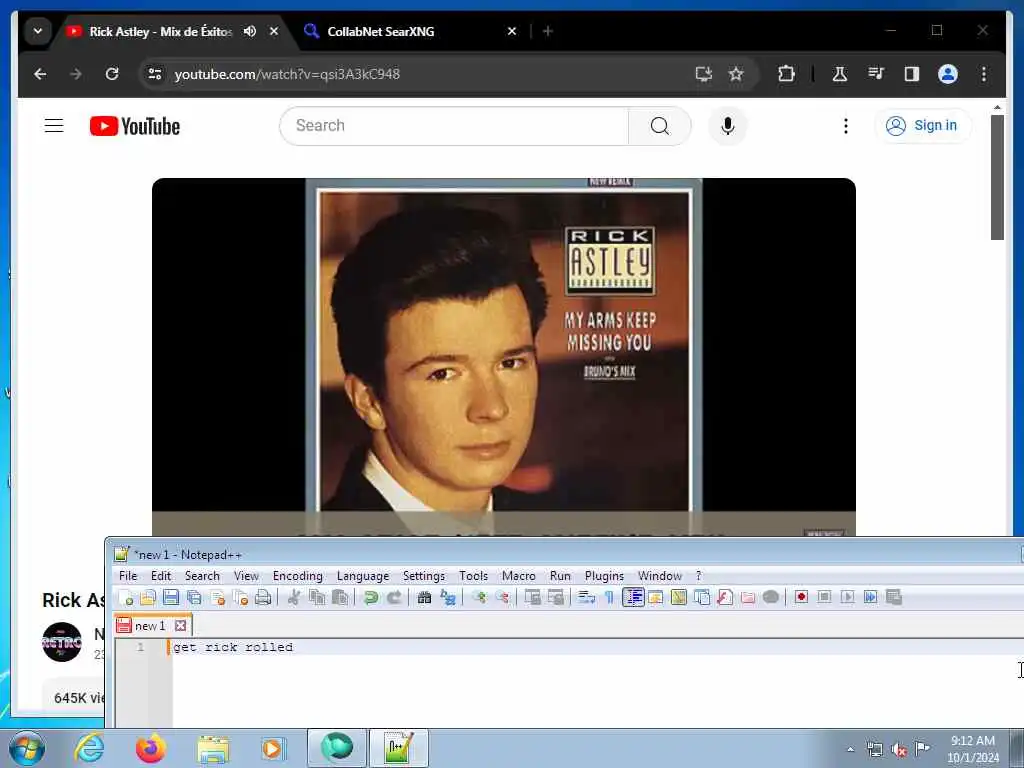The height and width of the screenshot is (768, 1024).
Task: Close the Rick Astley browser tab
Action: click(x=274, y=31)
